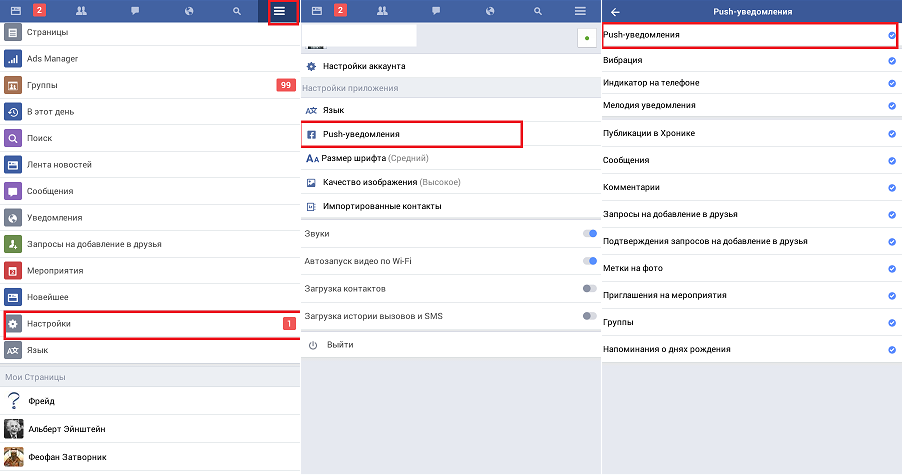Click the В этот день clock icon
The image size is (903, 475).
coord(13,112)
